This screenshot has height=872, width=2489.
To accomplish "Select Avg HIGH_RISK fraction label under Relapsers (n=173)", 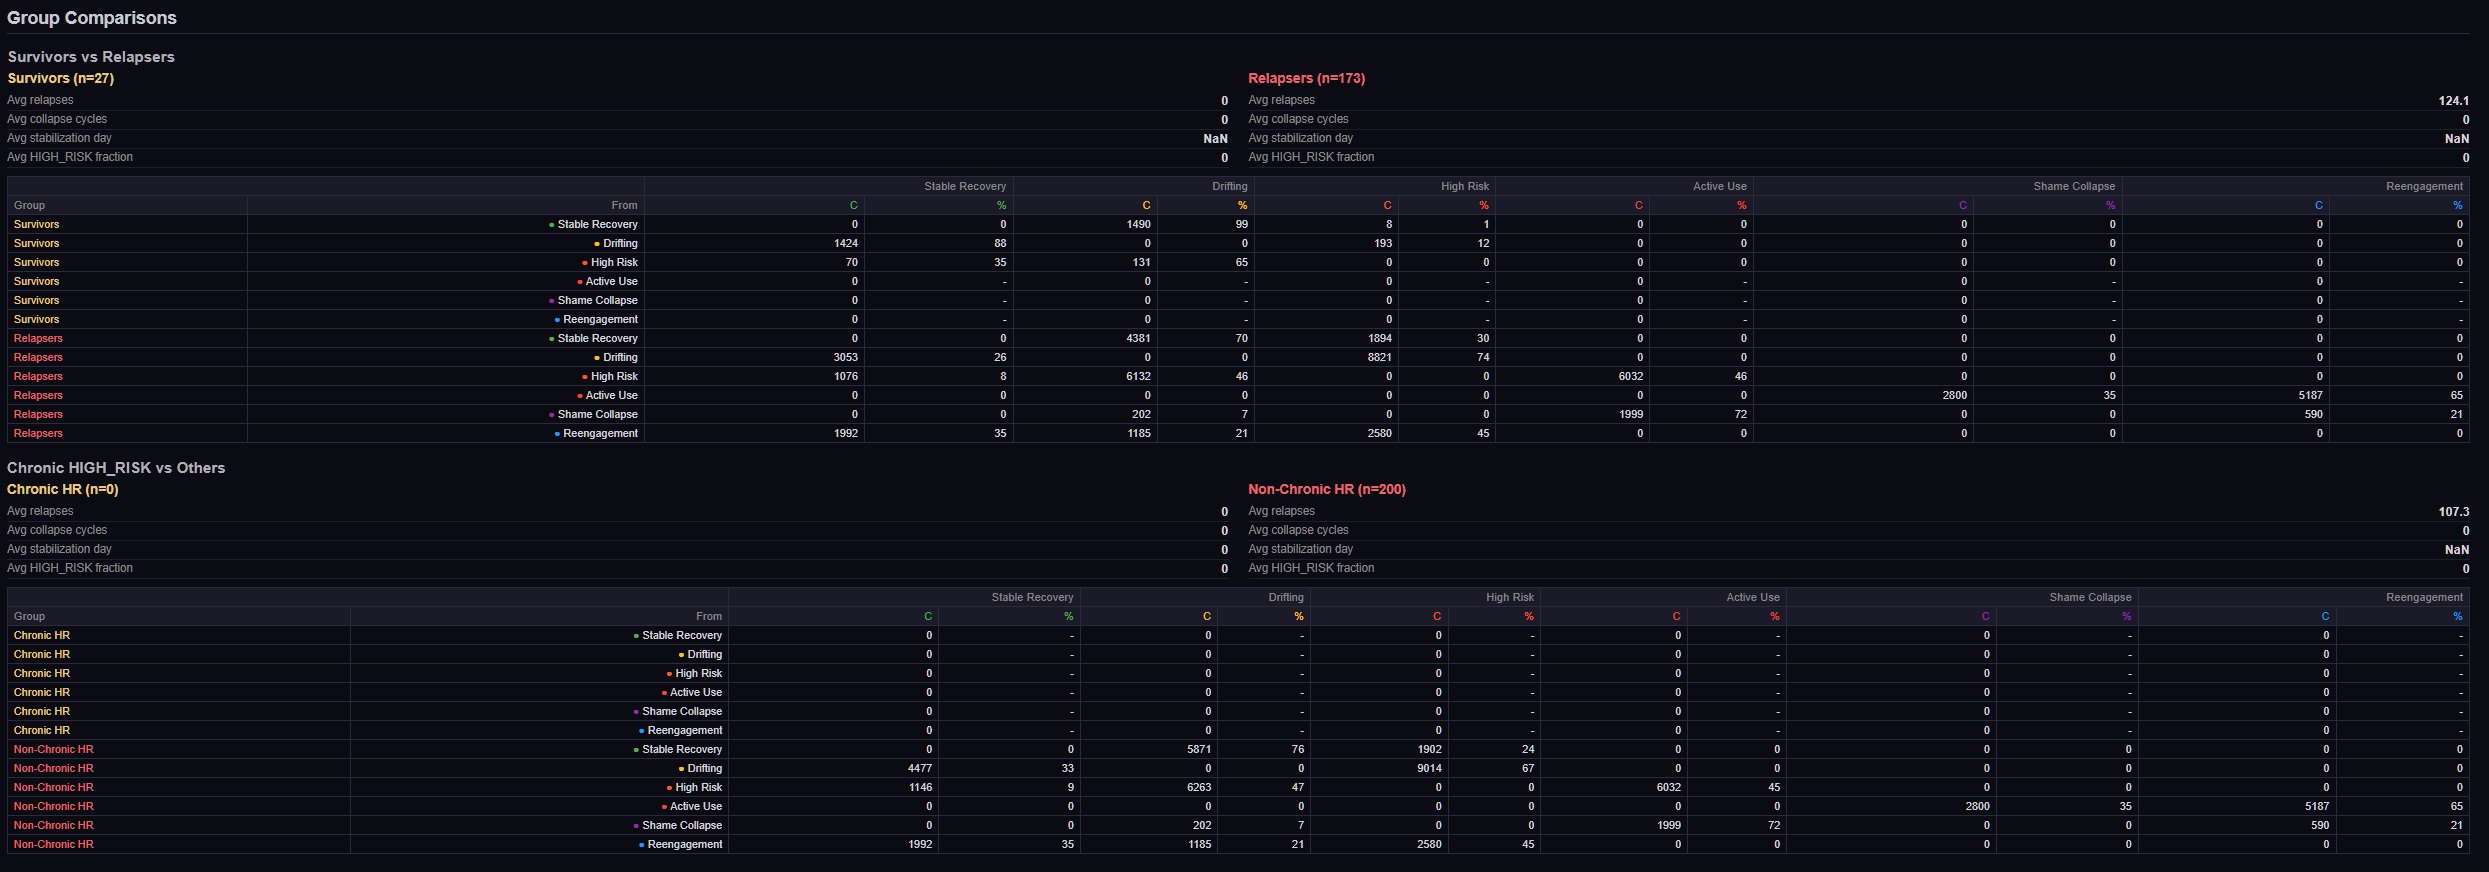I will tap(1311, 157).
